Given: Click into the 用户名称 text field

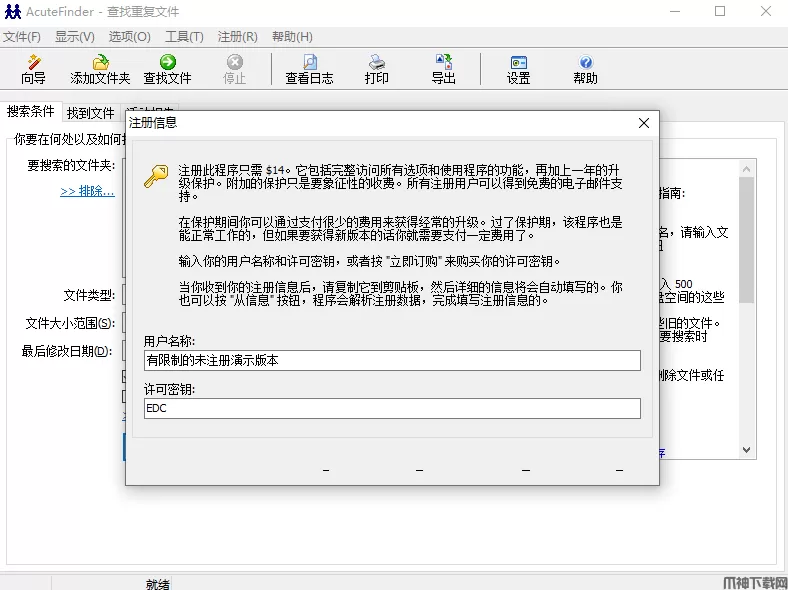Looking at the screenshot, I should (392, 361).
